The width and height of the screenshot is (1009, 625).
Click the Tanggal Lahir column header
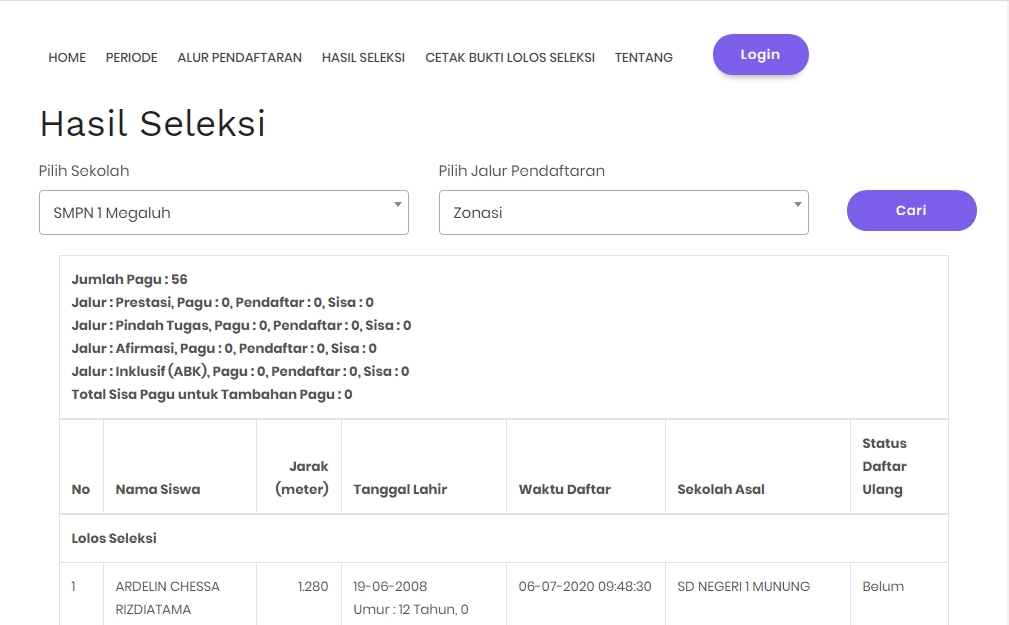click(400, 489)
